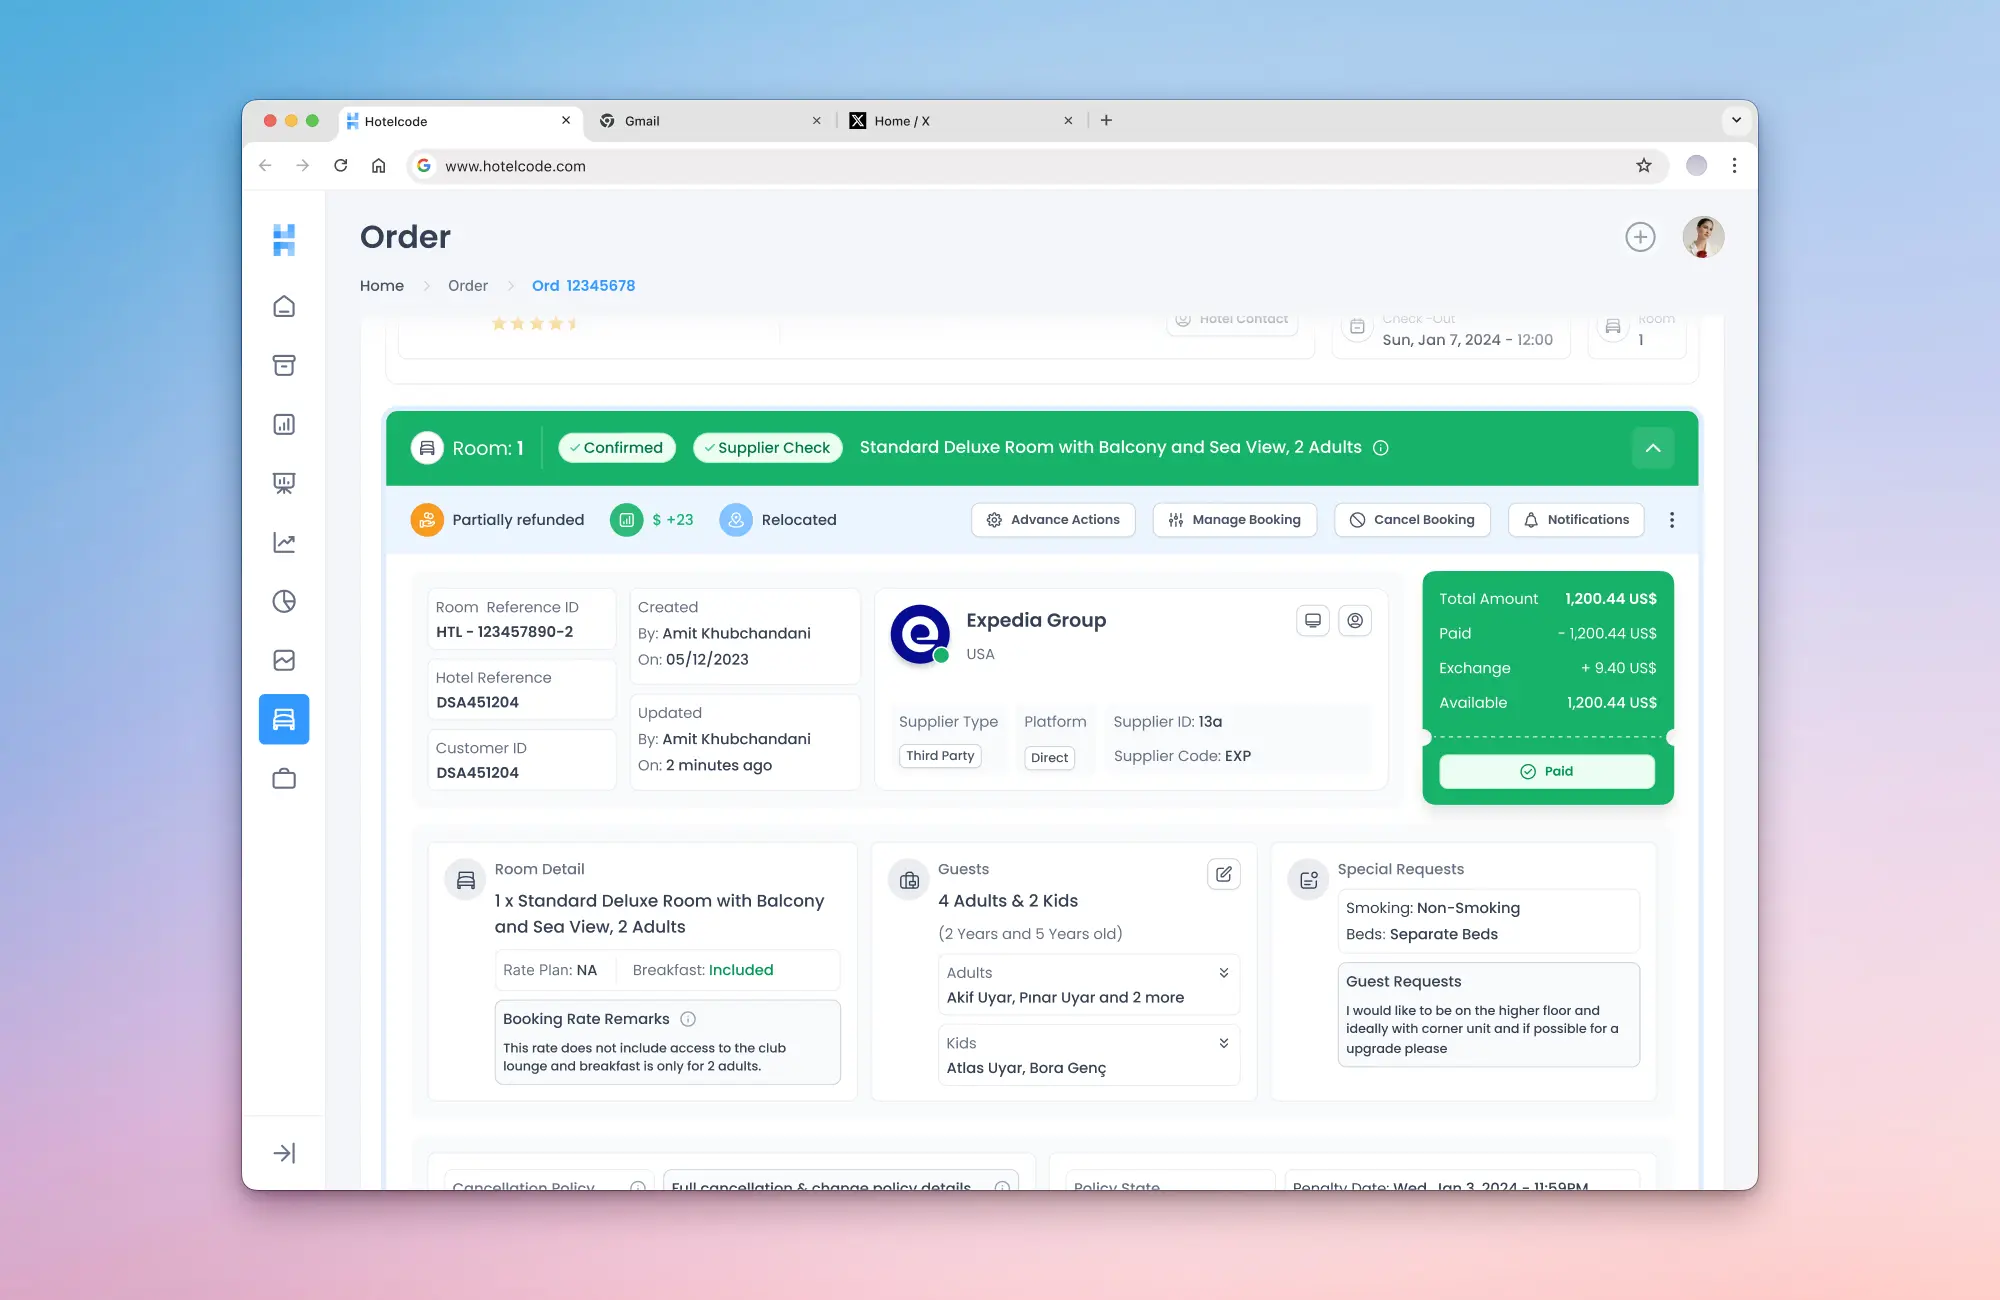Image resolution: width=2000 pixels, height=1300 pixels.
Task: Click the Expedia supplier contact person icon
Action: pos(1355,621)
